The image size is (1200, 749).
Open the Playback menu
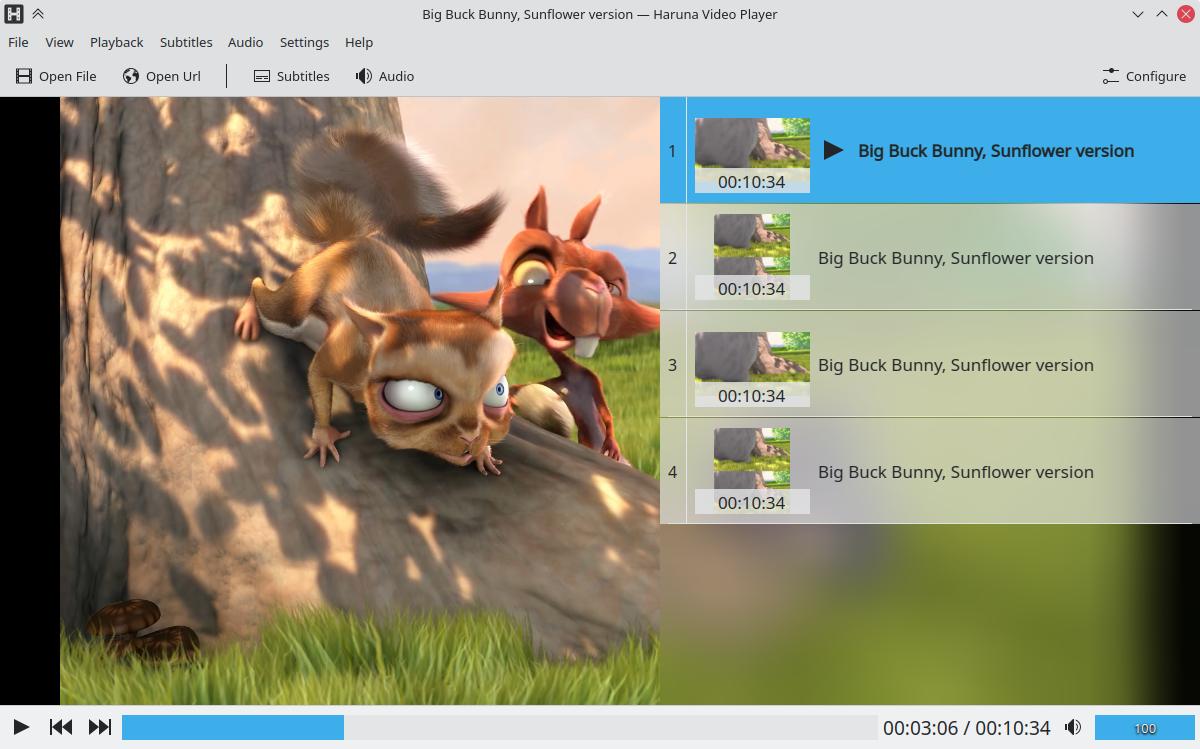(117, 42)
